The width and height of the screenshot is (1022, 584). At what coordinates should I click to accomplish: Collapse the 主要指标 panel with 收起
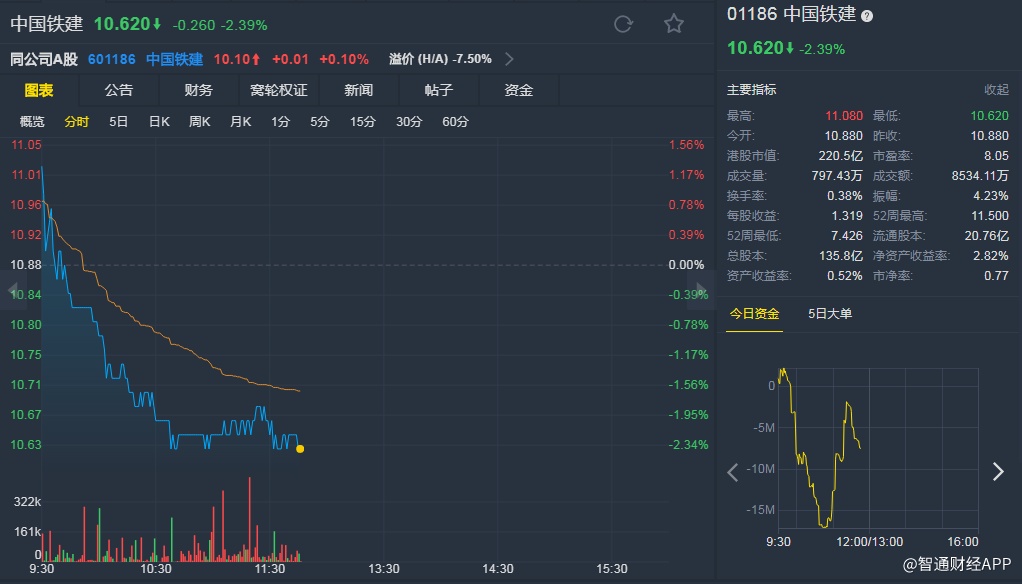996,90
